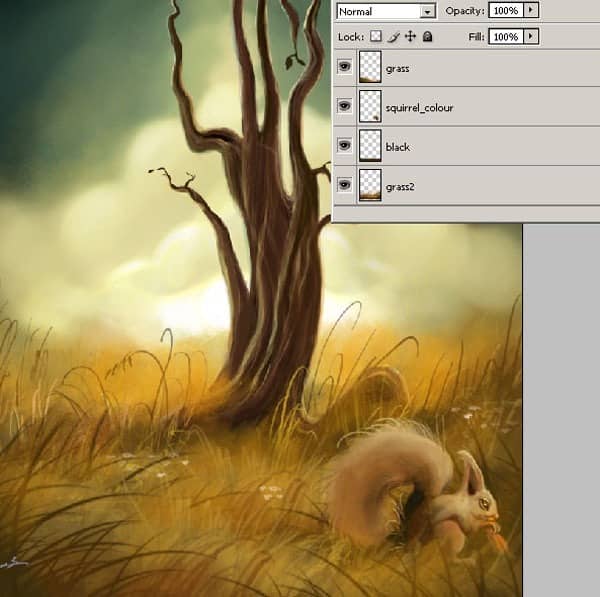Open the Fill slider arrow
The image size is (600, 597).
click(531, 36)
